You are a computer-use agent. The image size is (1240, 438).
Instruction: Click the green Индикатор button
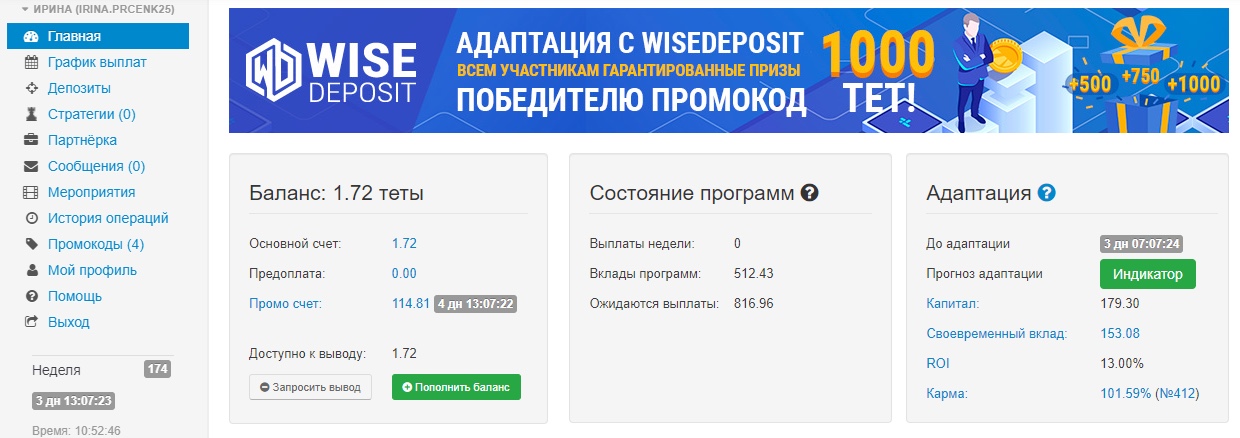click(1147, 274)
